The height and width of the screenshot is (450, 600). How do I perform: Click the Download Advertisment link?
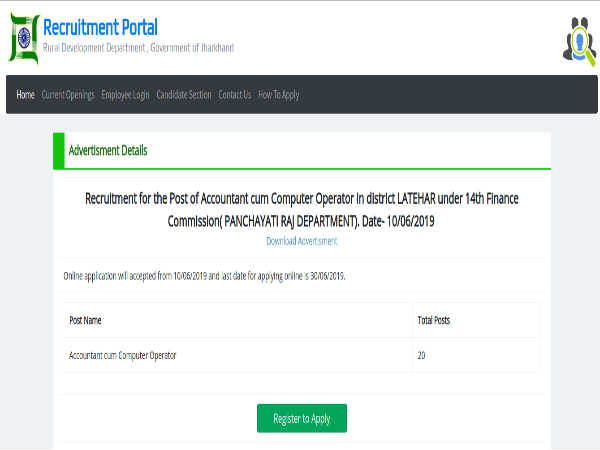(x=301, y=241)
